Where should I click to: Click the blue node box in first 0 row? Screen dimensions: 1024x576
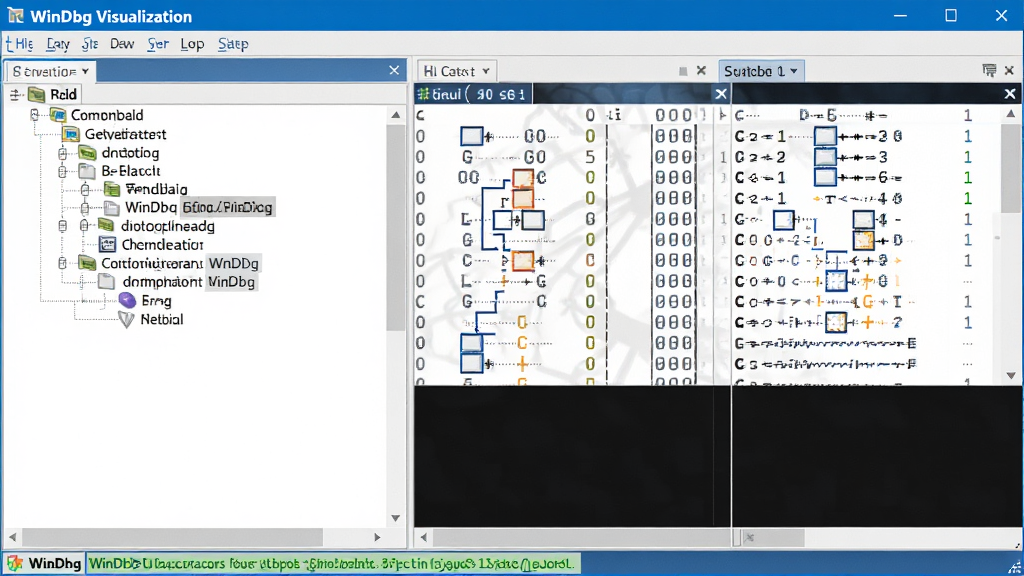click(472, 136)
